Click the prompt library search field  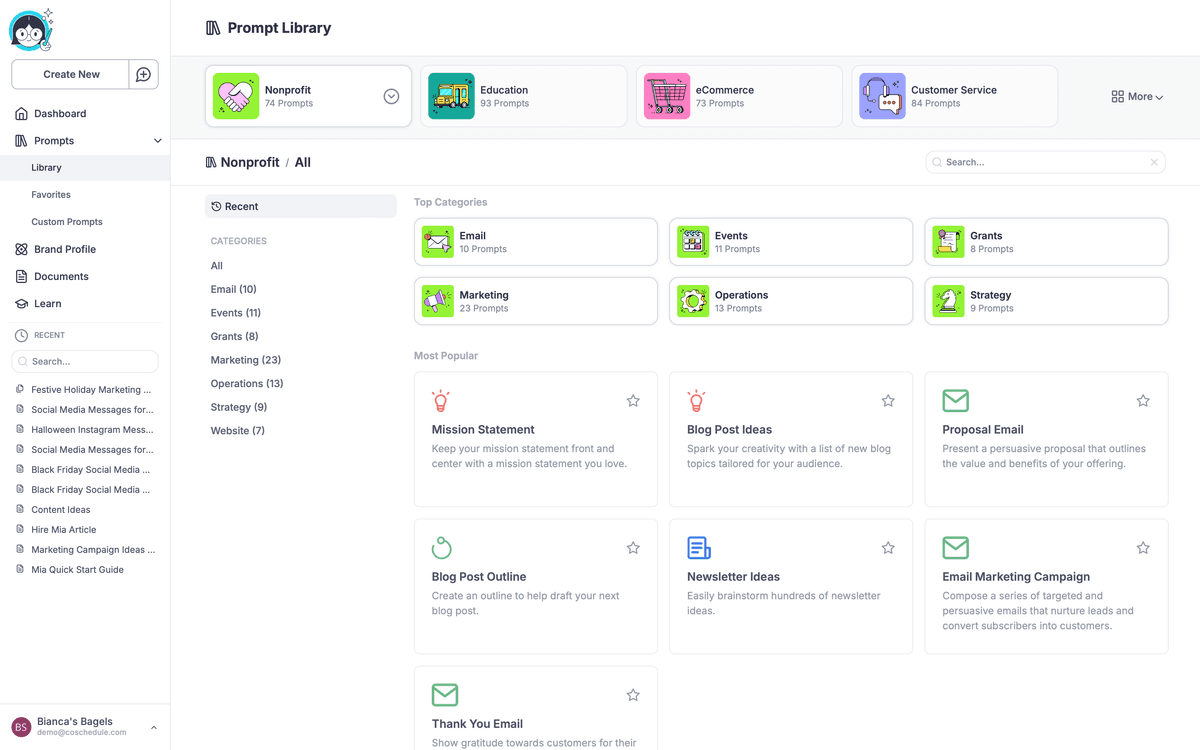pyautogui.click(x=1040, y=161)
